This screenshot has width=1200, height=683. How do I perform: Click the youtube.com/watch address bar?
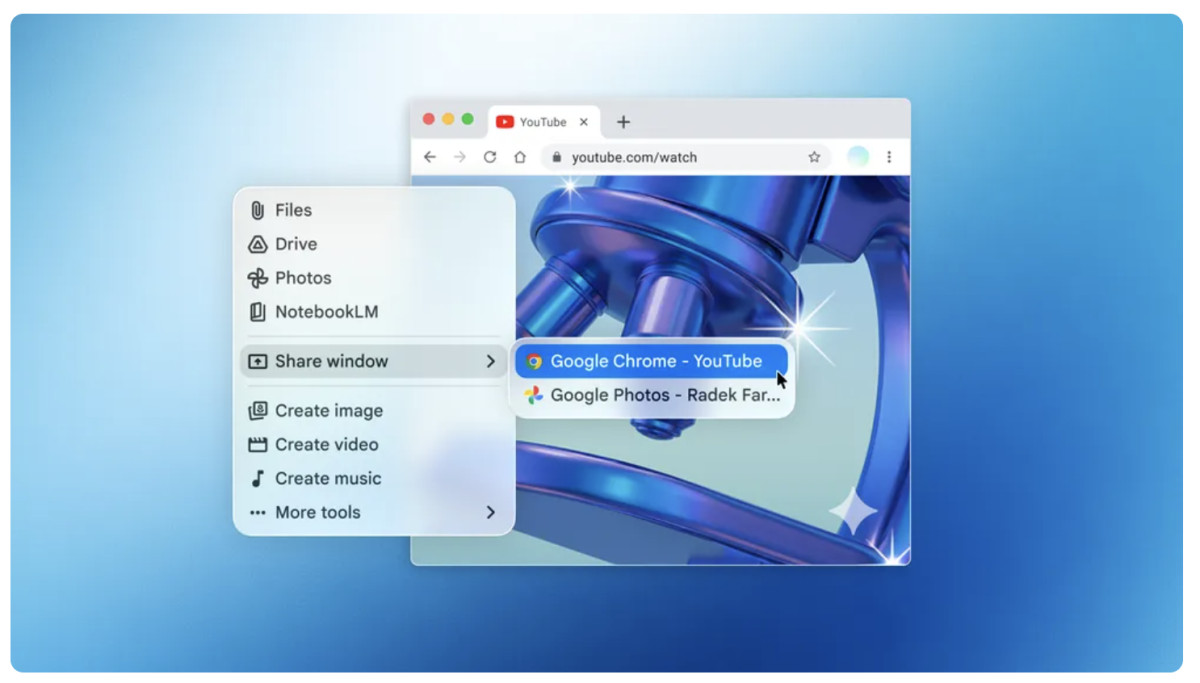(x=680, y=157)
